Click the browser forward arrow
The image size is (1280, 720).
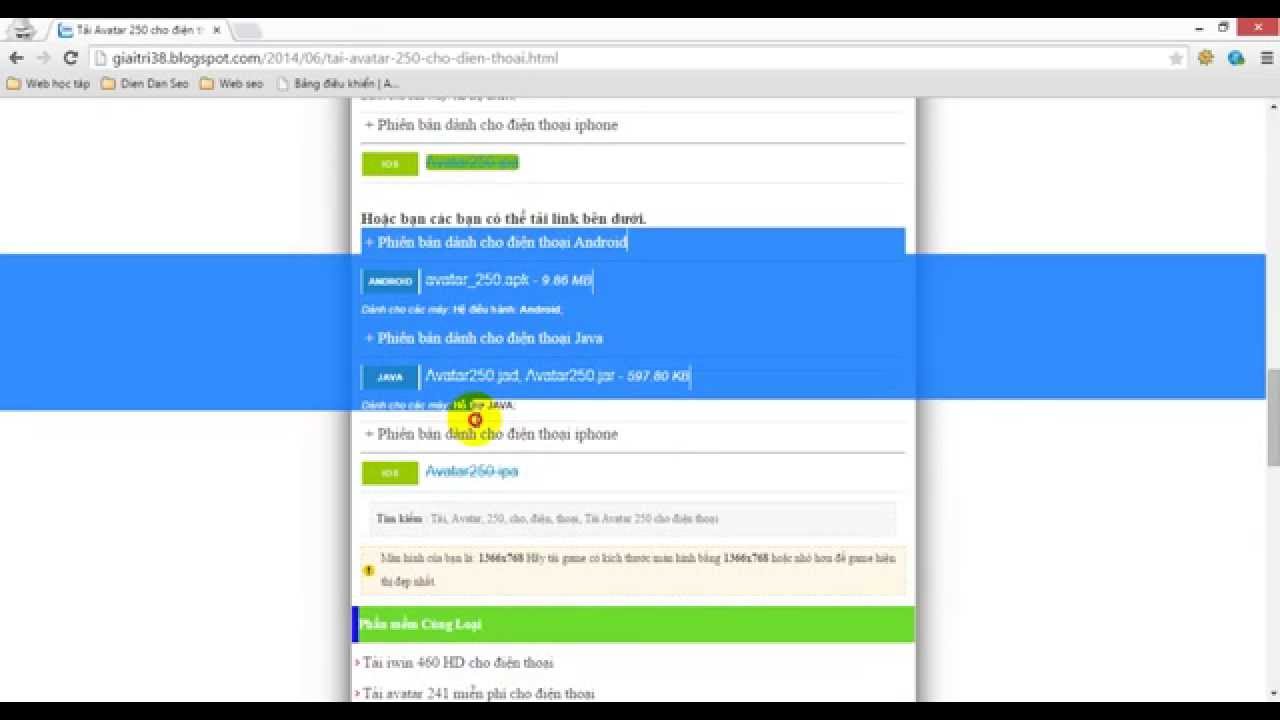(x=43, y=58)
